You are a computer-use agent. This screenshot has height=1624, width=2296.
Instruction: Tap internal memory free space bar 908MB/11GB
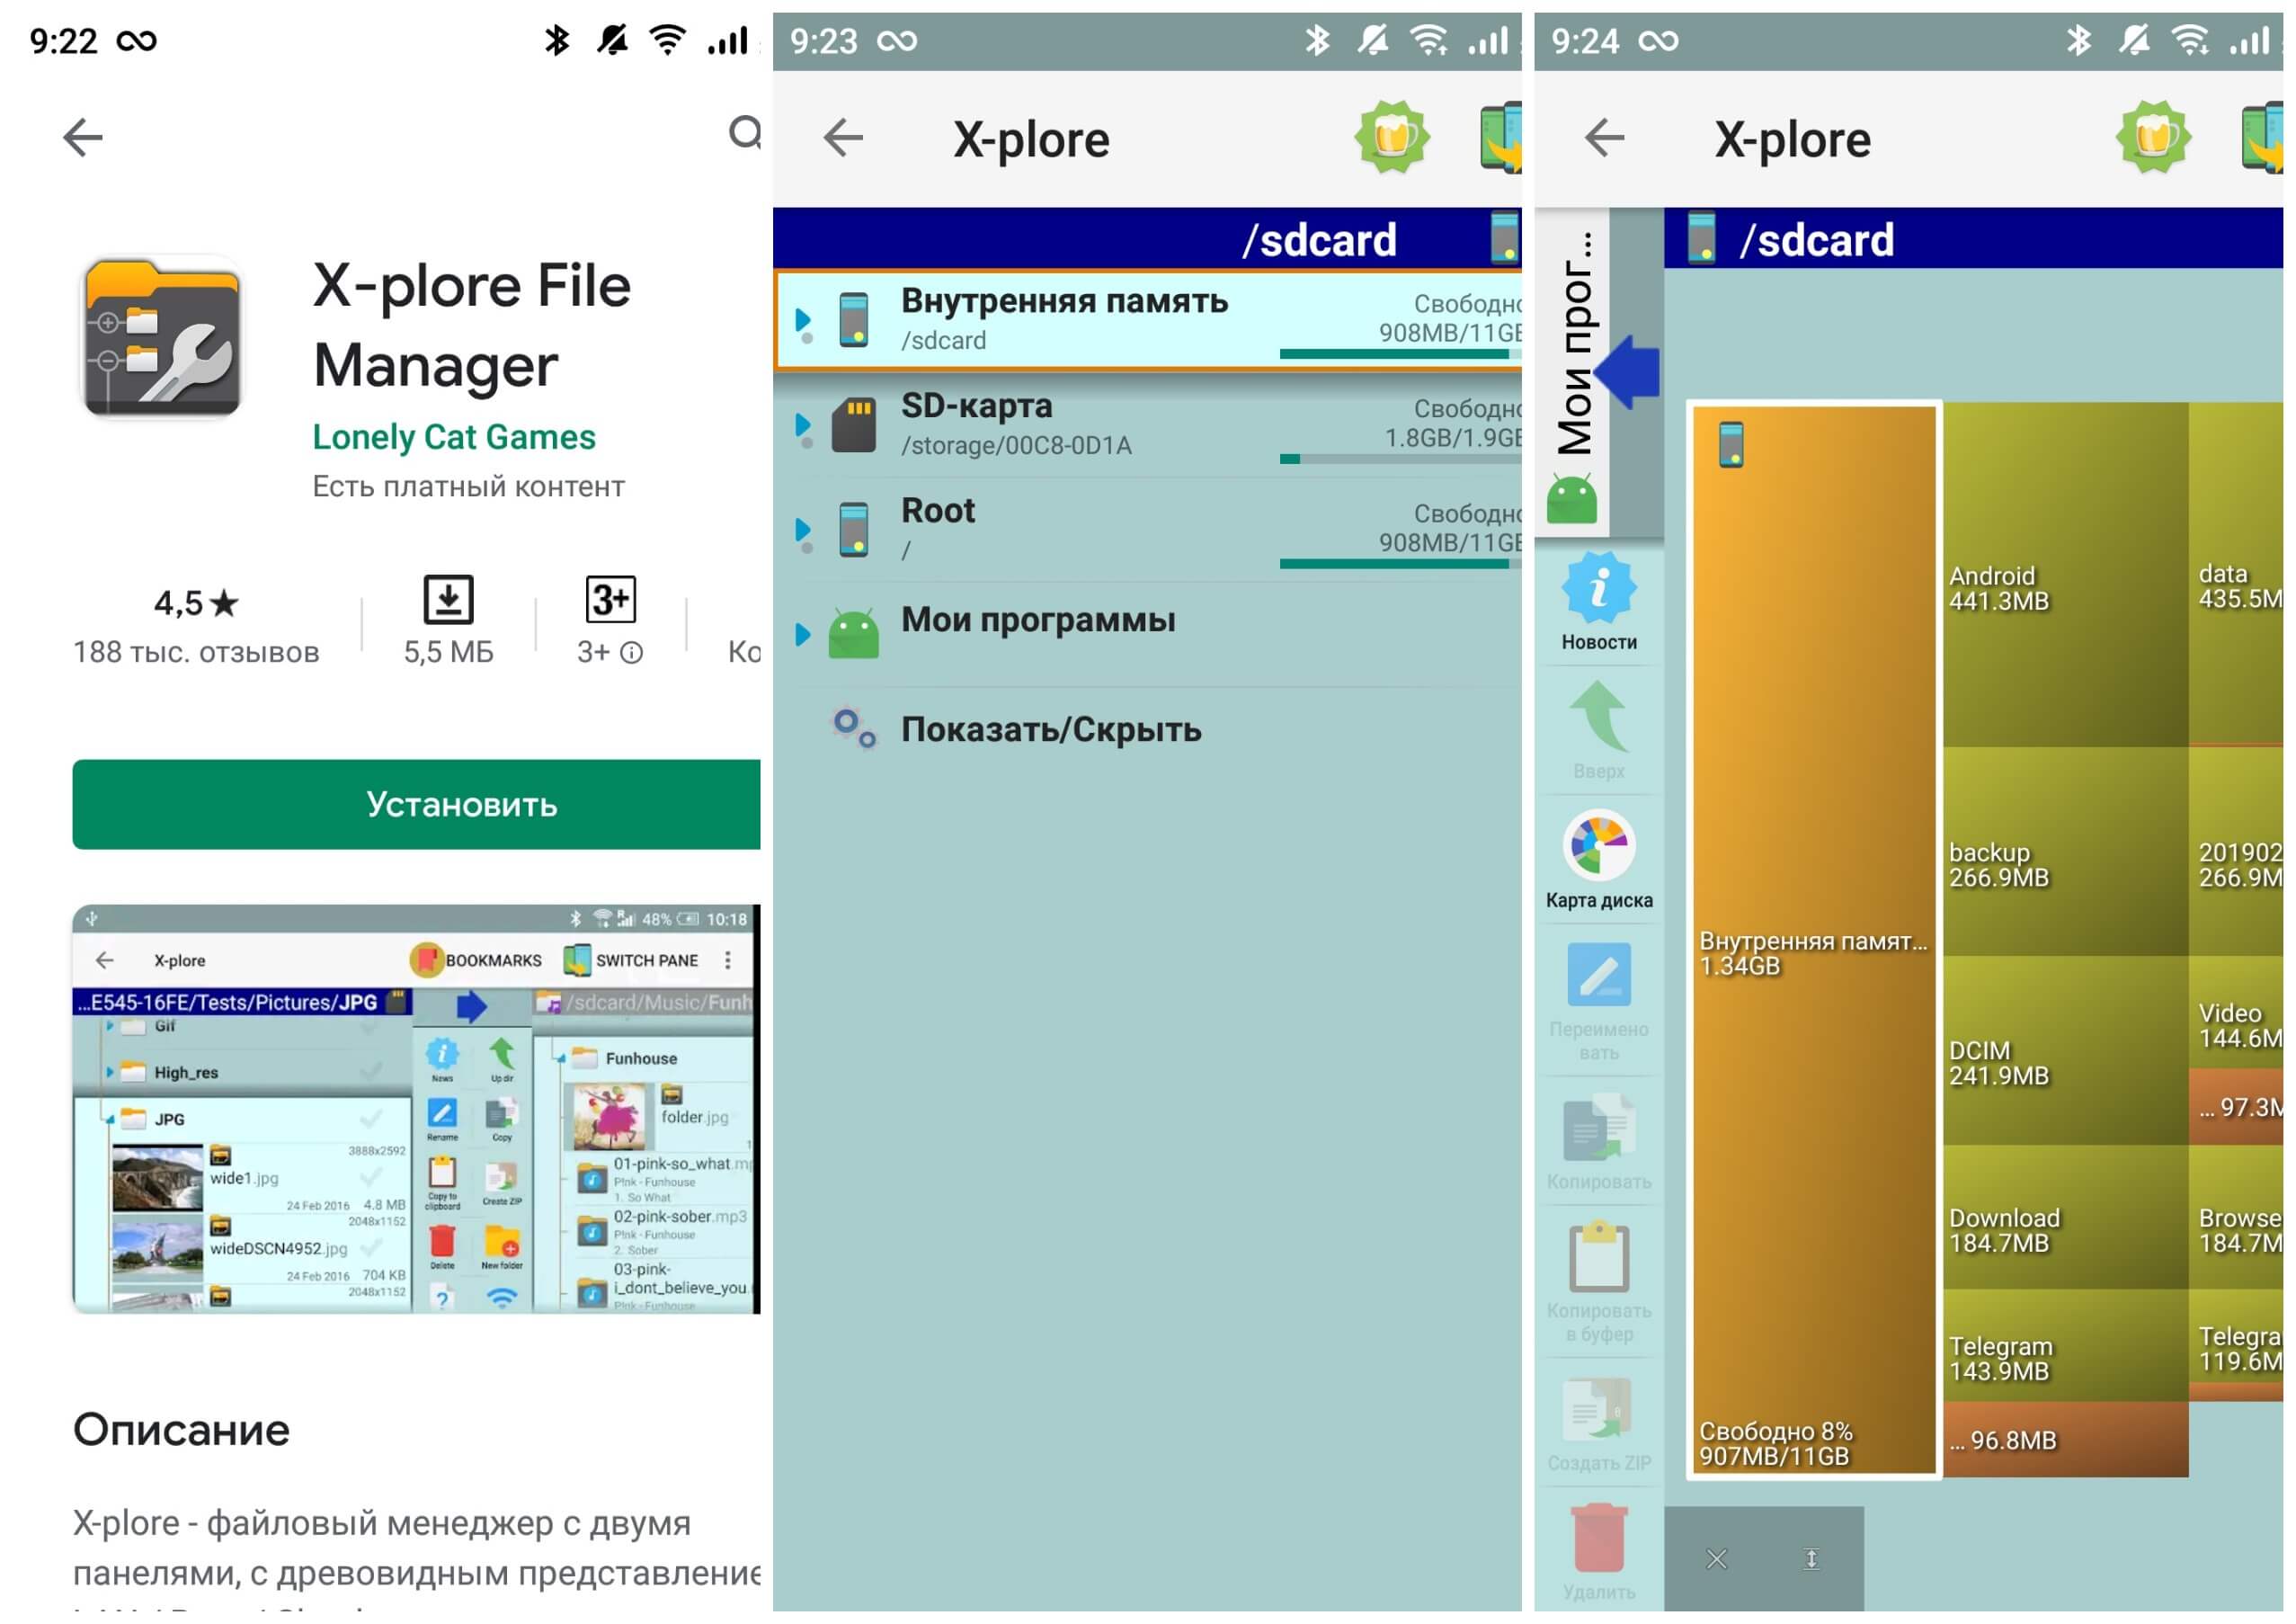click(1400, 353)
